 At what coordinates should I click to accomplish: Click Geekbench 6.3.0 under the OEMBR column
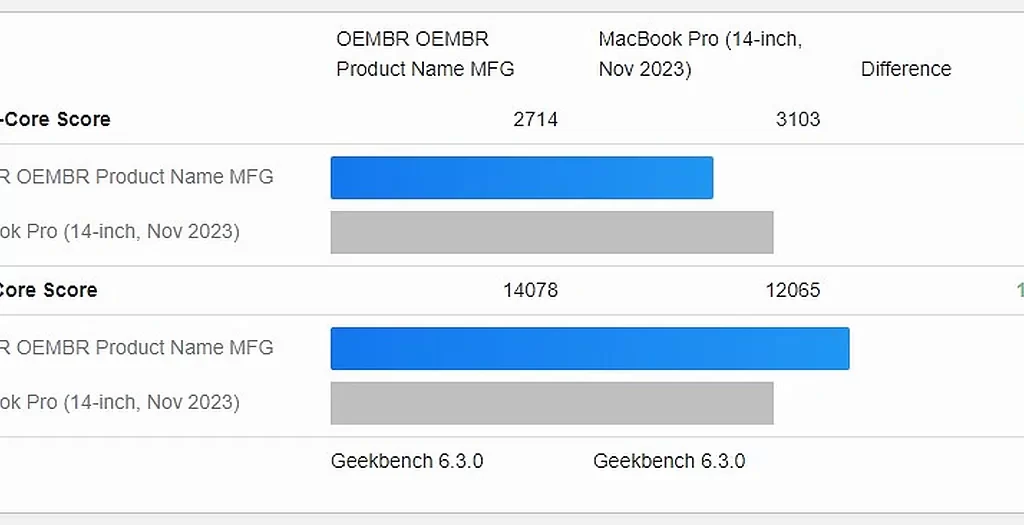(x=407, y=461)
